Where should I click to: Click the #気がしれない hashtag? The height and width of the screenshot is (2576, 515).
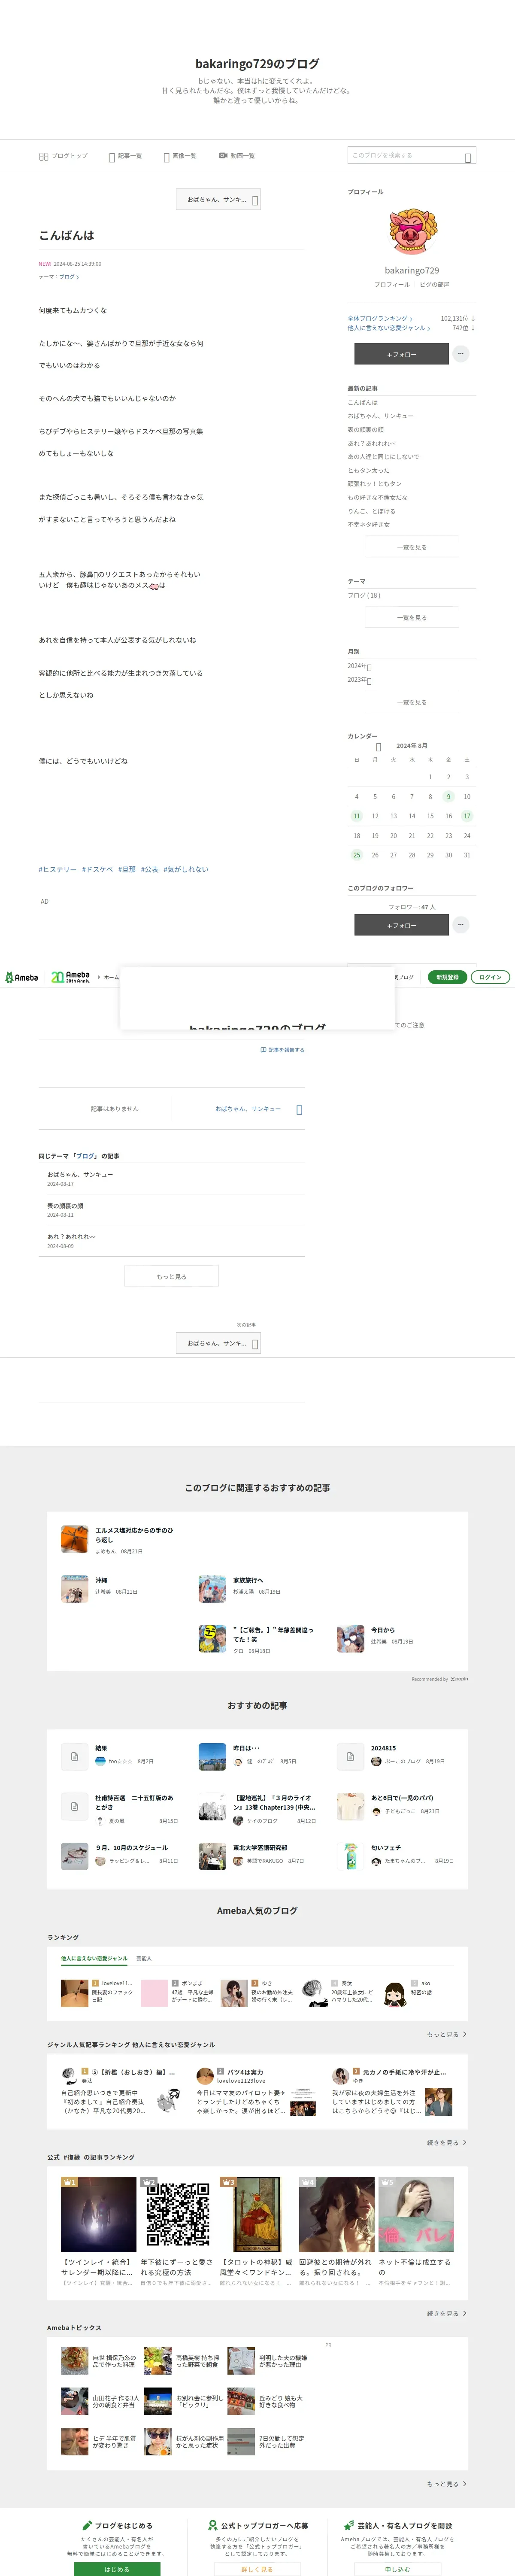point(186,870)
